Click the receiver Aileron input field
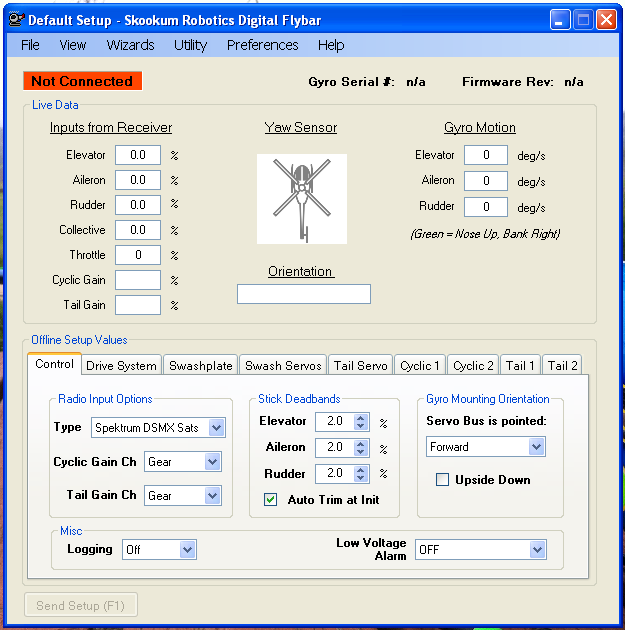The width and height of the screenshot is (625, 630). (x=138, y=180)
